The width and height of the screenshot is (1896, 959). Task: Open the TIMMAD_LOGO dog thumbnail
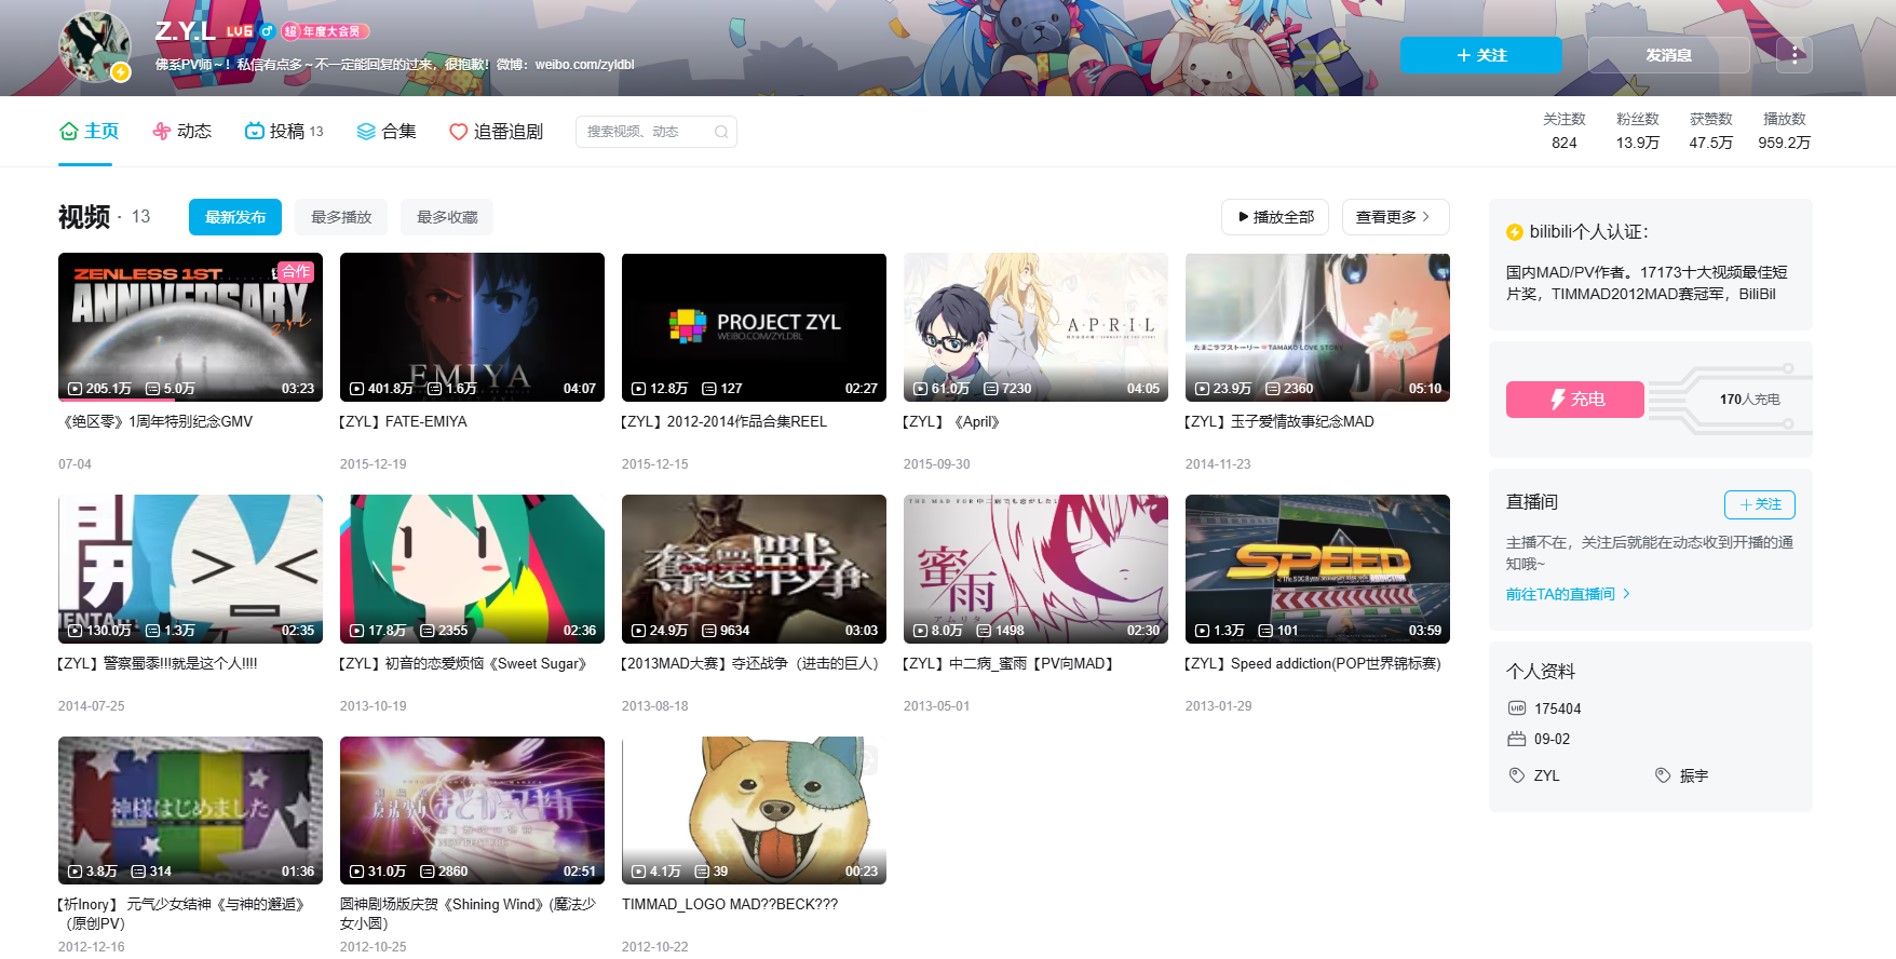coord(754,811)
